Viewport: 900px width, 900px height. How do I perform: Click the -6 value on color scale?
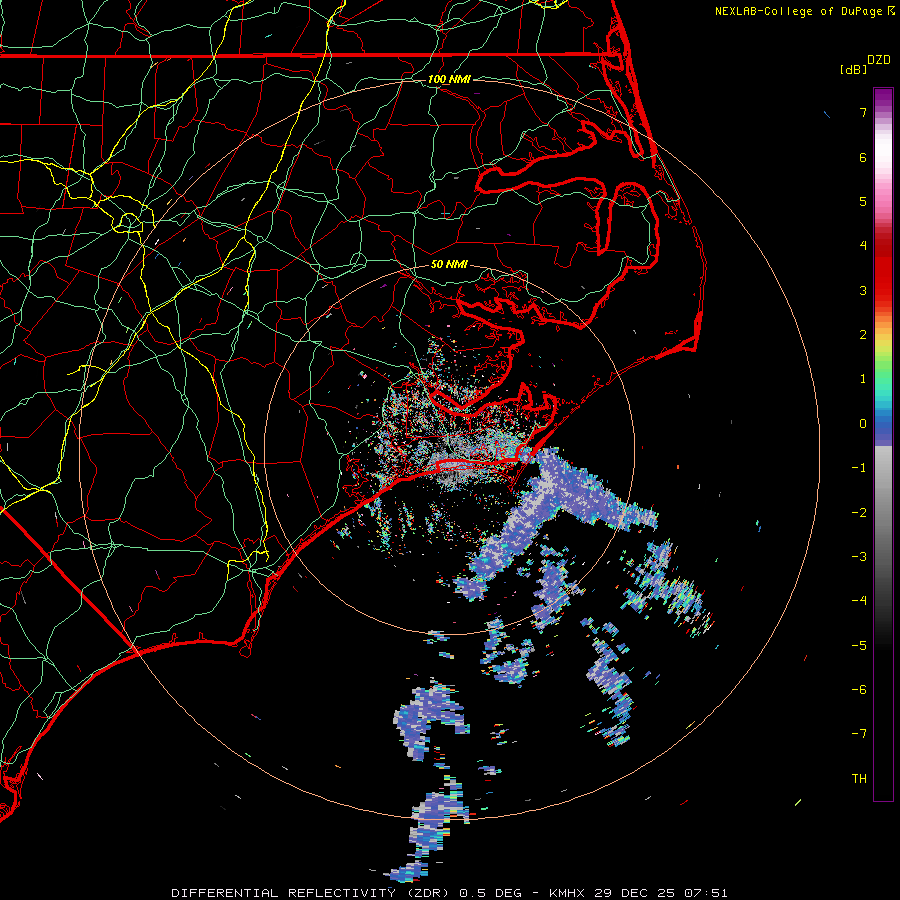[859, 690]
